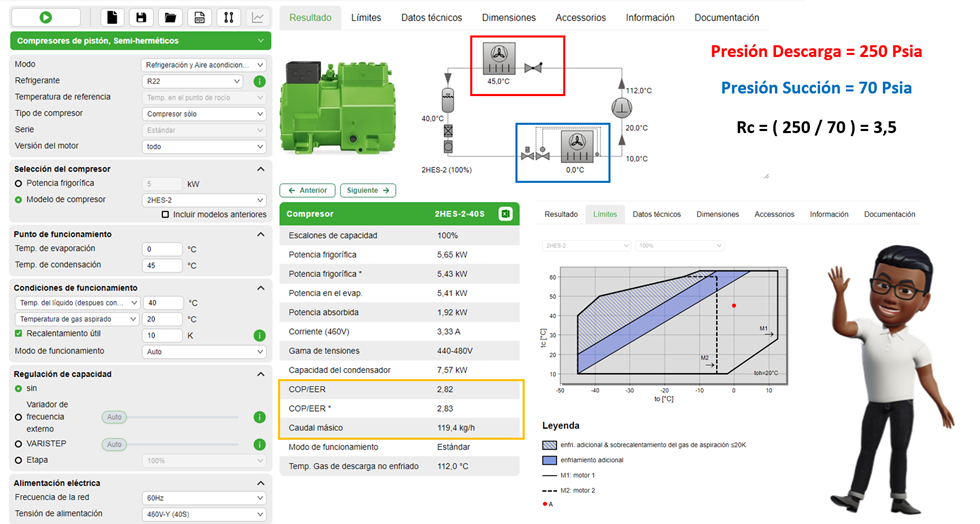Viewport: 980px width, 524px height.
Task: Click the condenser fan icon in diagram
Action: [499, 58]
